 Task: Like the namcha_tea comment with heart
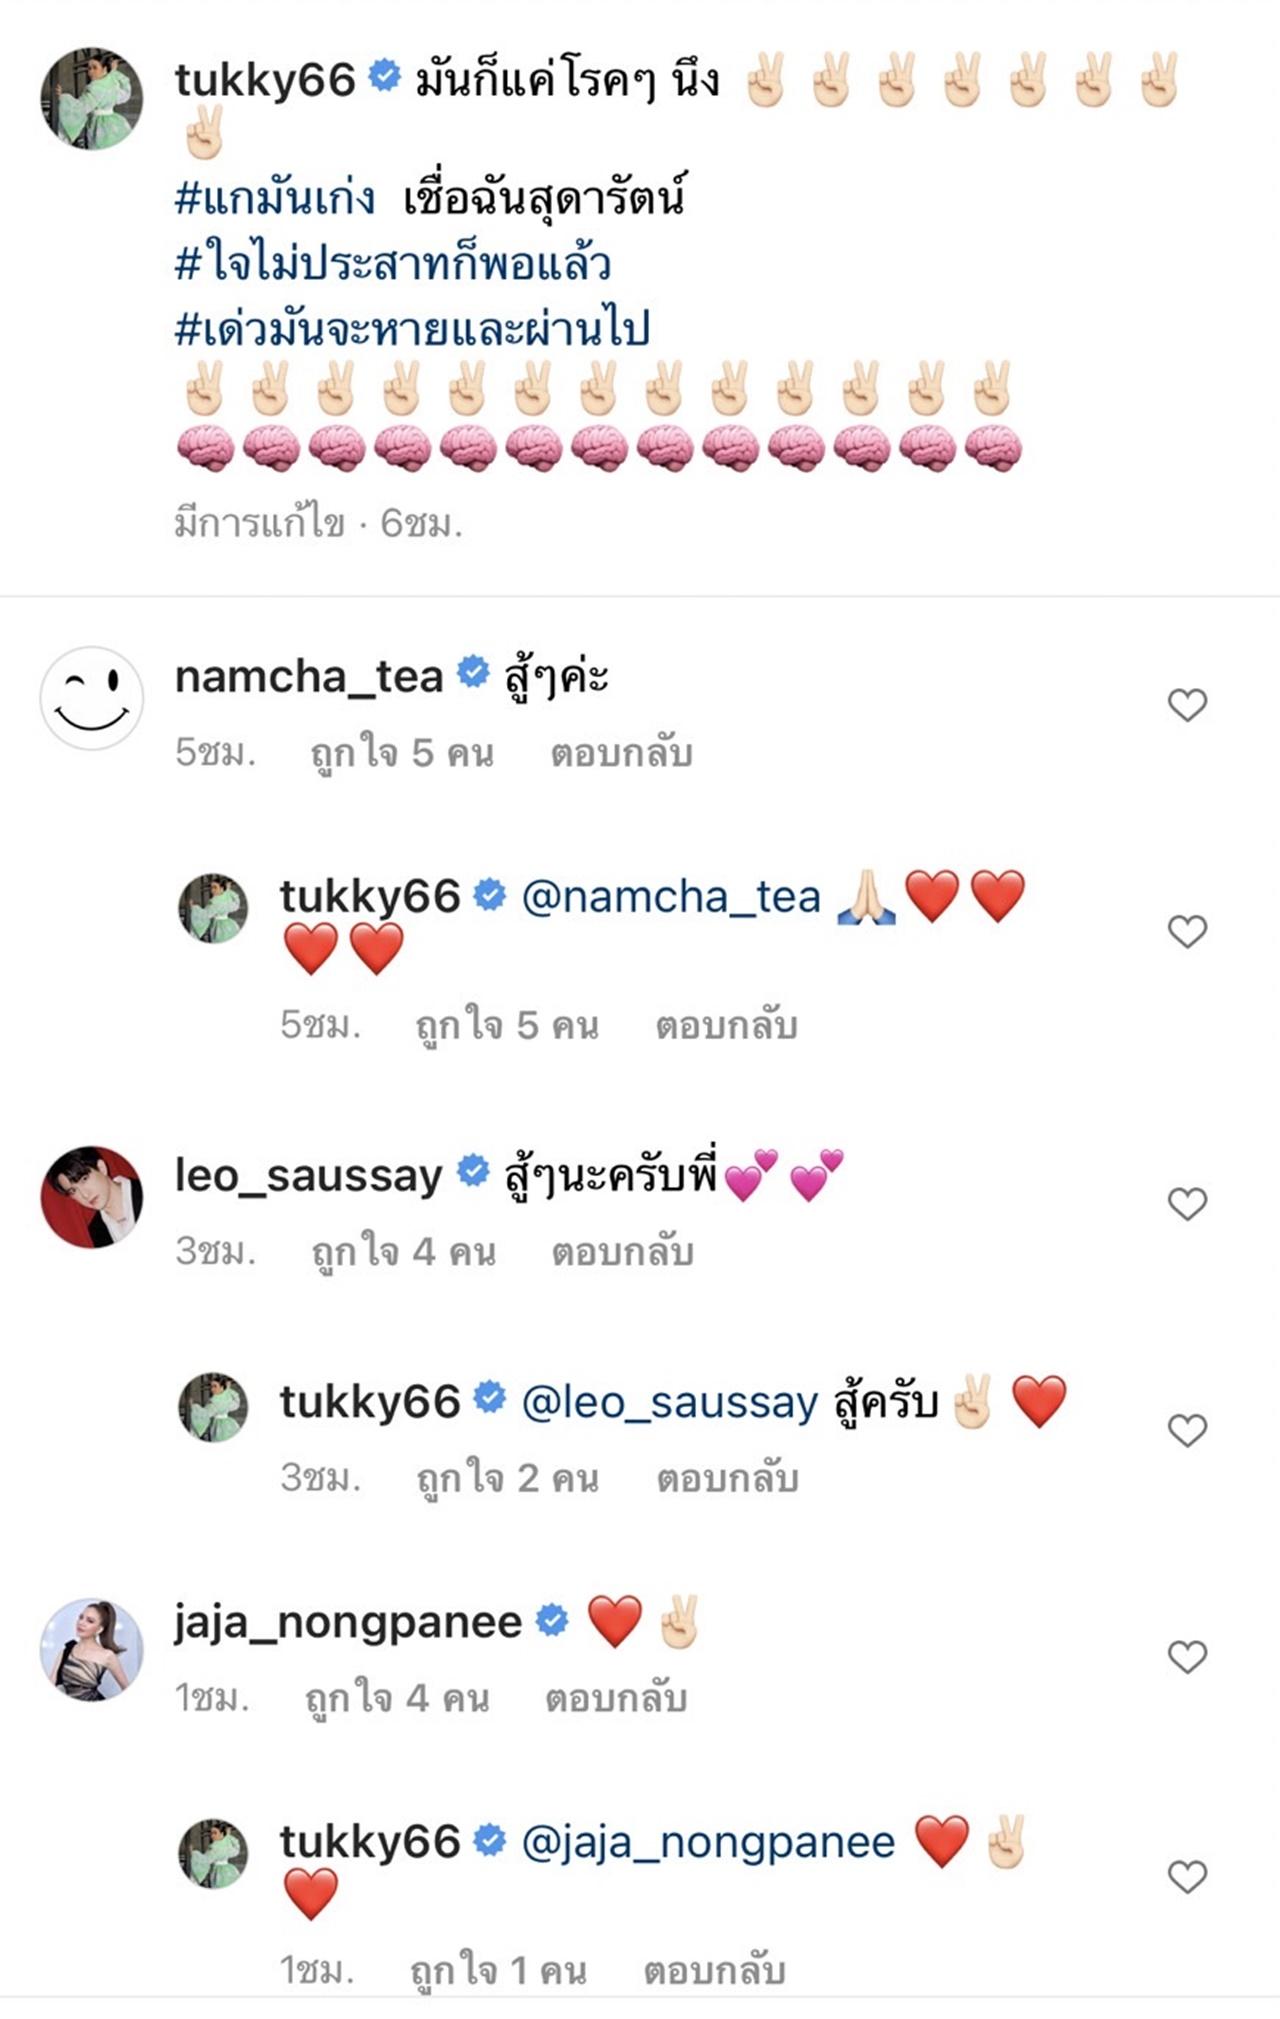pyautogui.click(x=1187, y=705)
